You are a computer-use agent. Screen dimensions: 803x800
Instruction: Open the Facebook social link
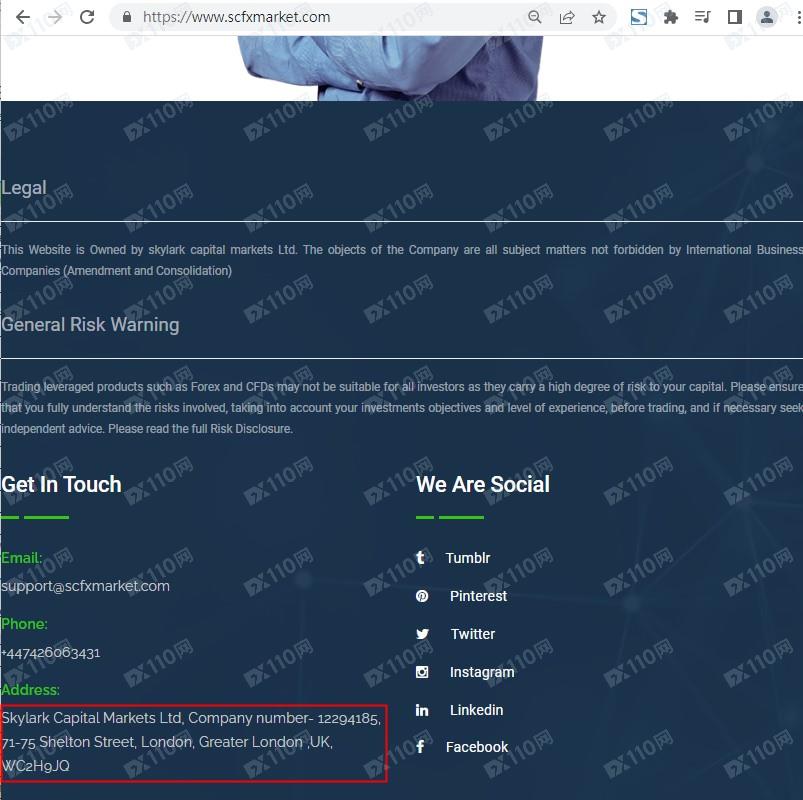coord(462,747)
